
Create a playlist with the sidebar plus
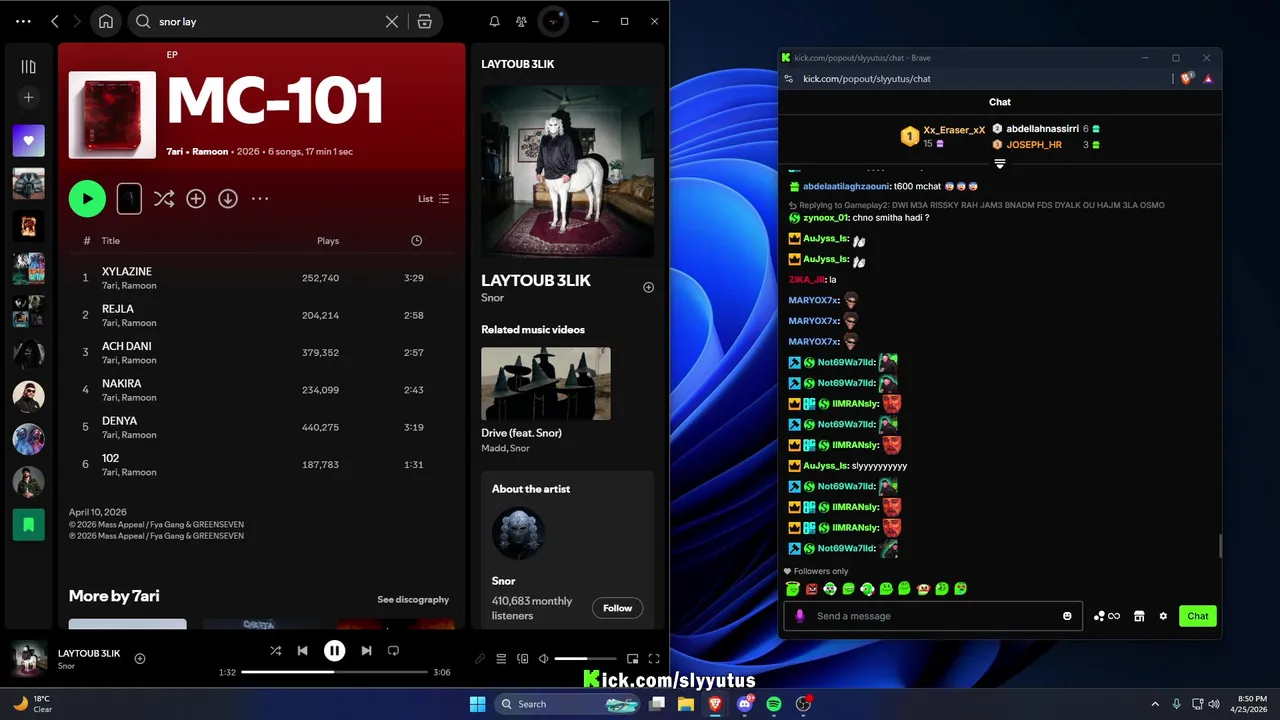pos(28,97)
